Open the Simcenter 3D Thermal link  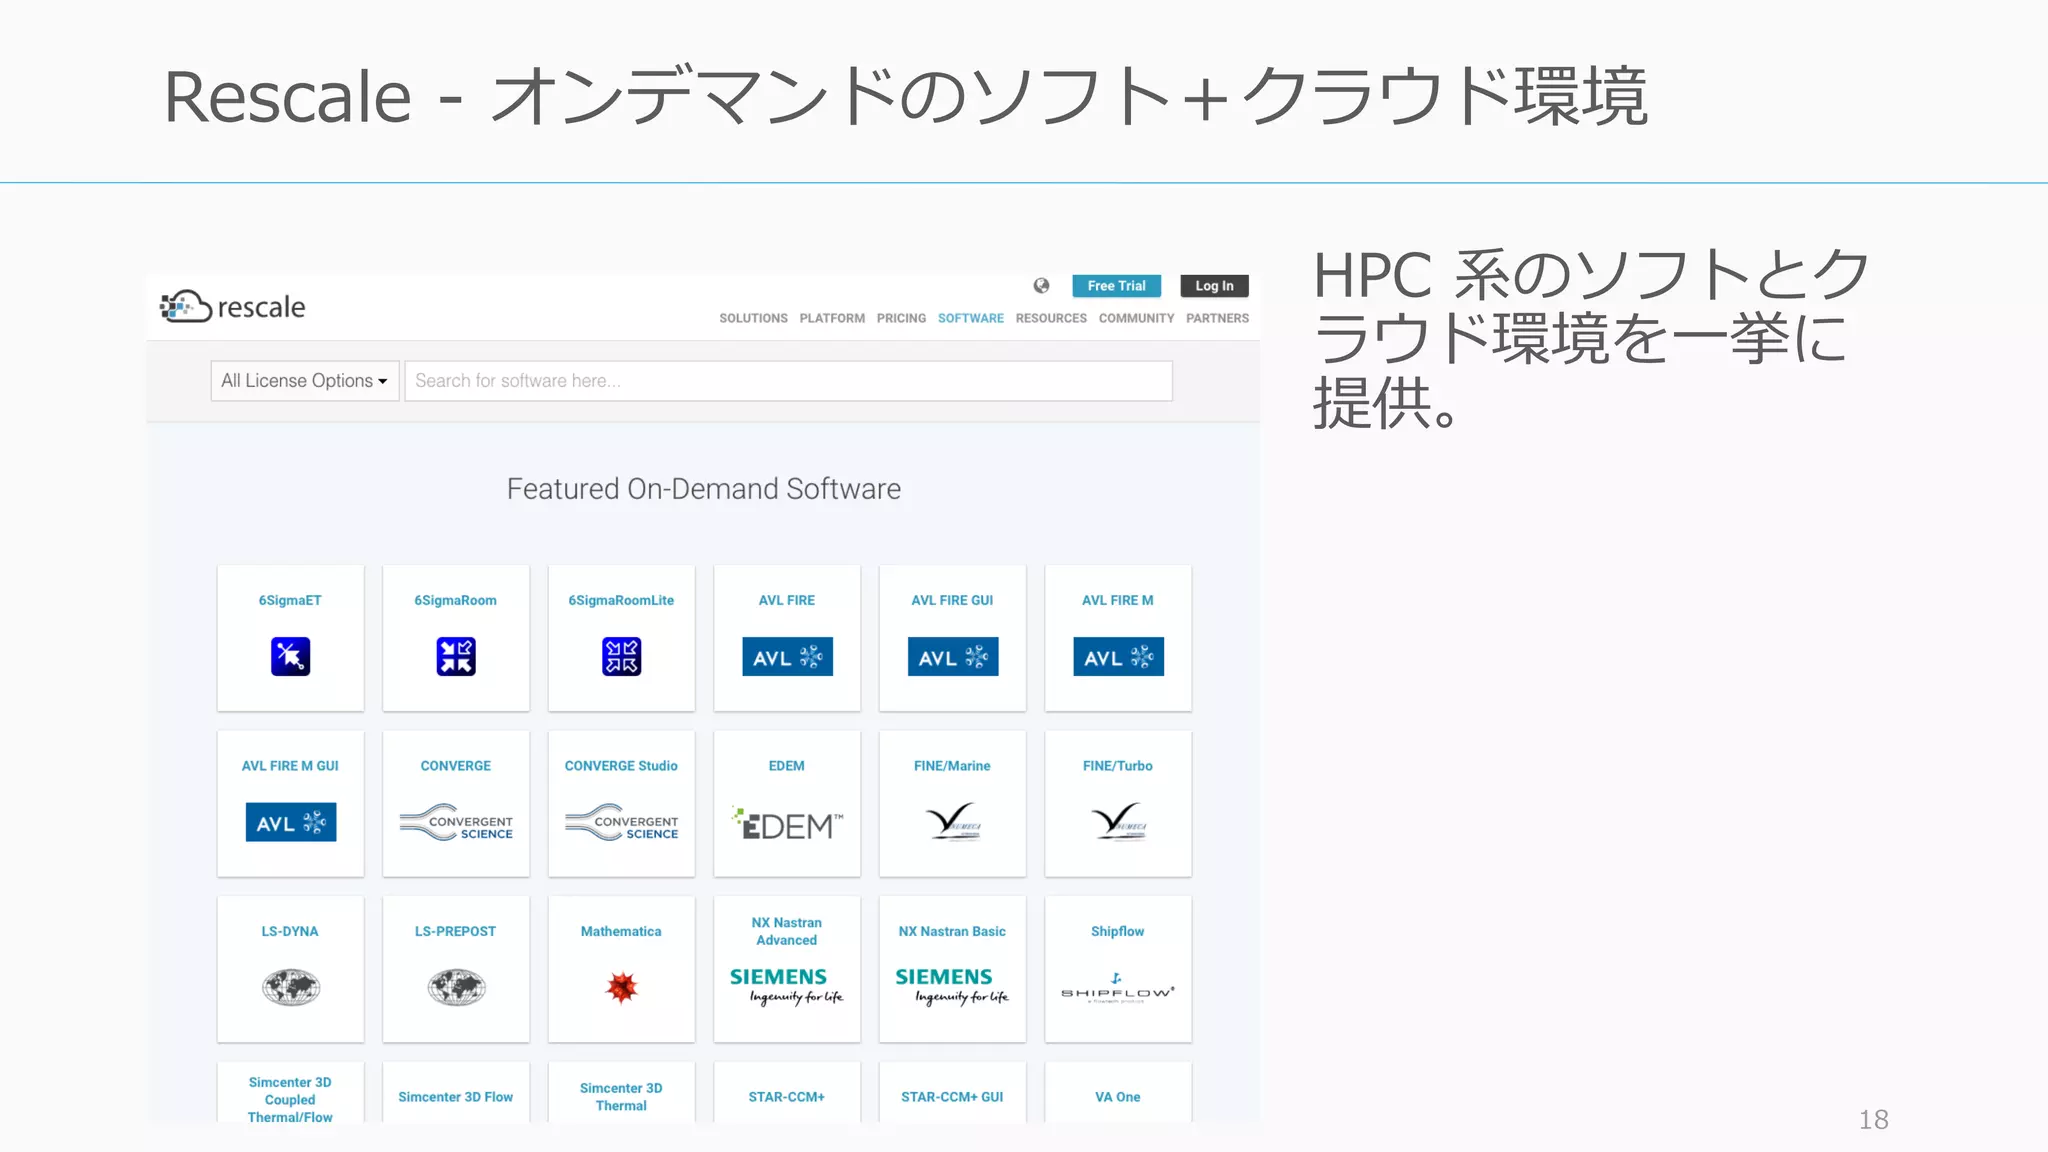pos(621,1097)
